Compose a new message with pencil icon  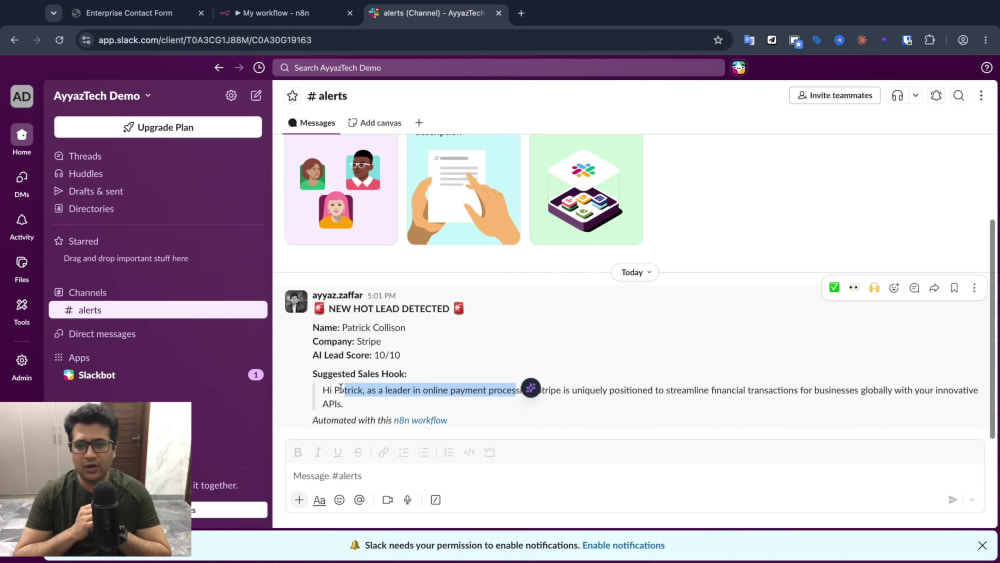coord(256,96)
